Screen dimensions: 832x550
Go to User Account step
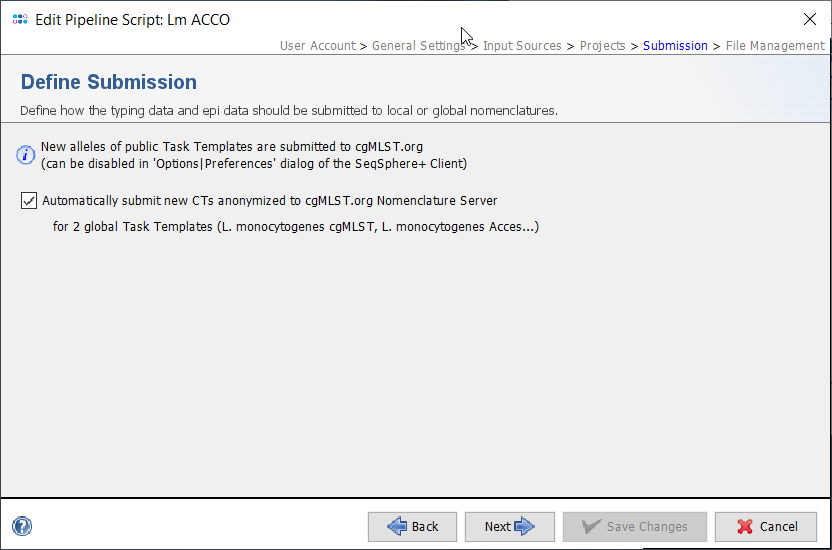[x=317, y=46]
